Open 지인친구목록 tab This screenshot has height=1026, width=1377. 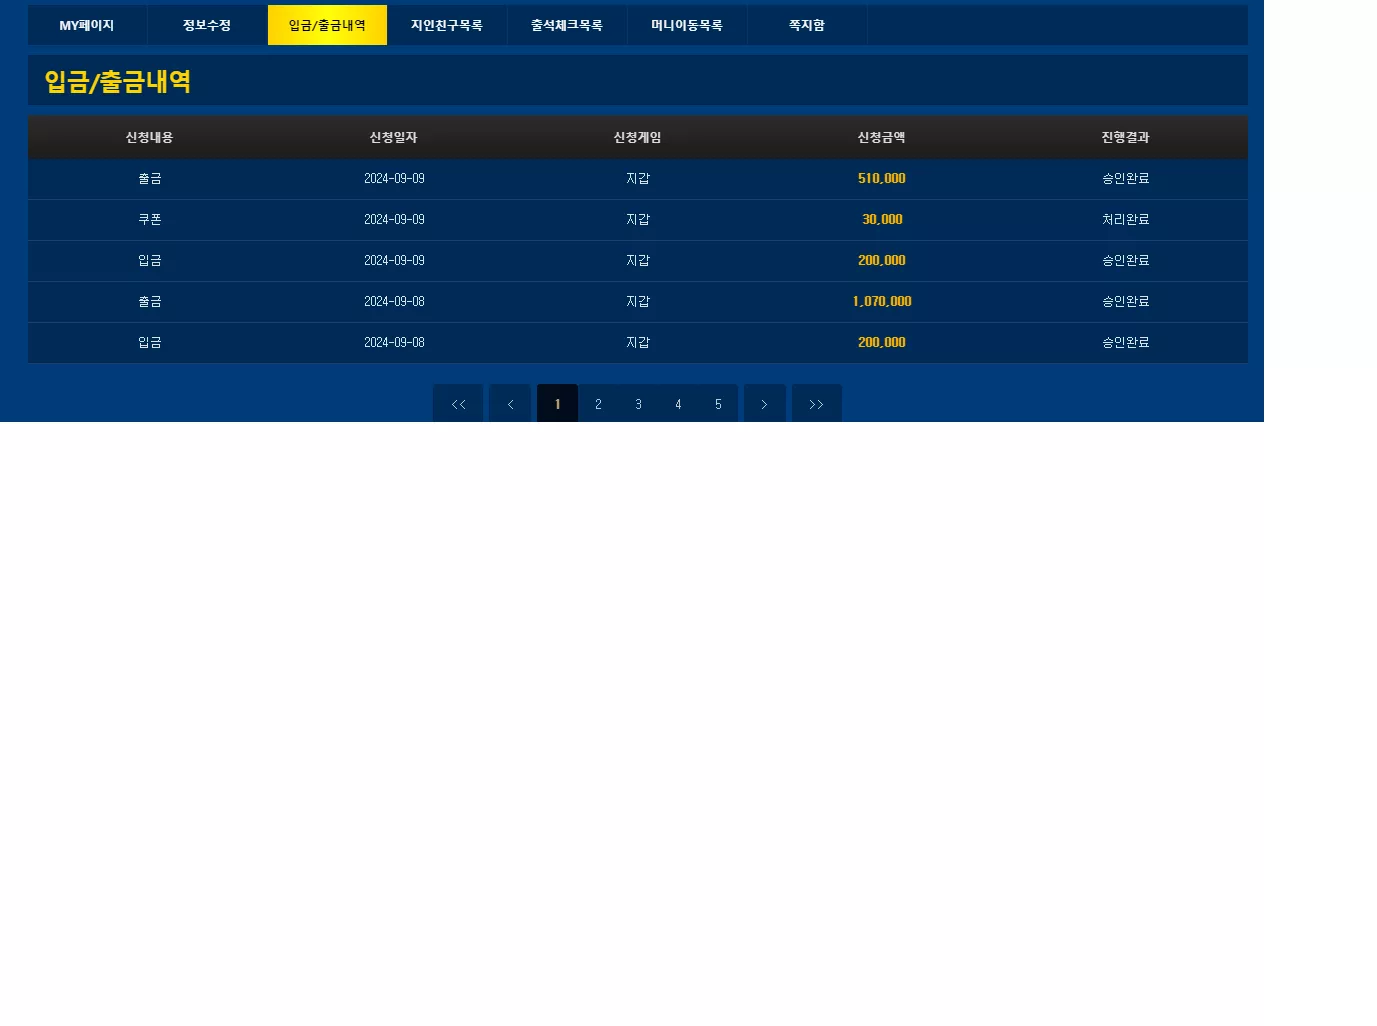[447, 25]
